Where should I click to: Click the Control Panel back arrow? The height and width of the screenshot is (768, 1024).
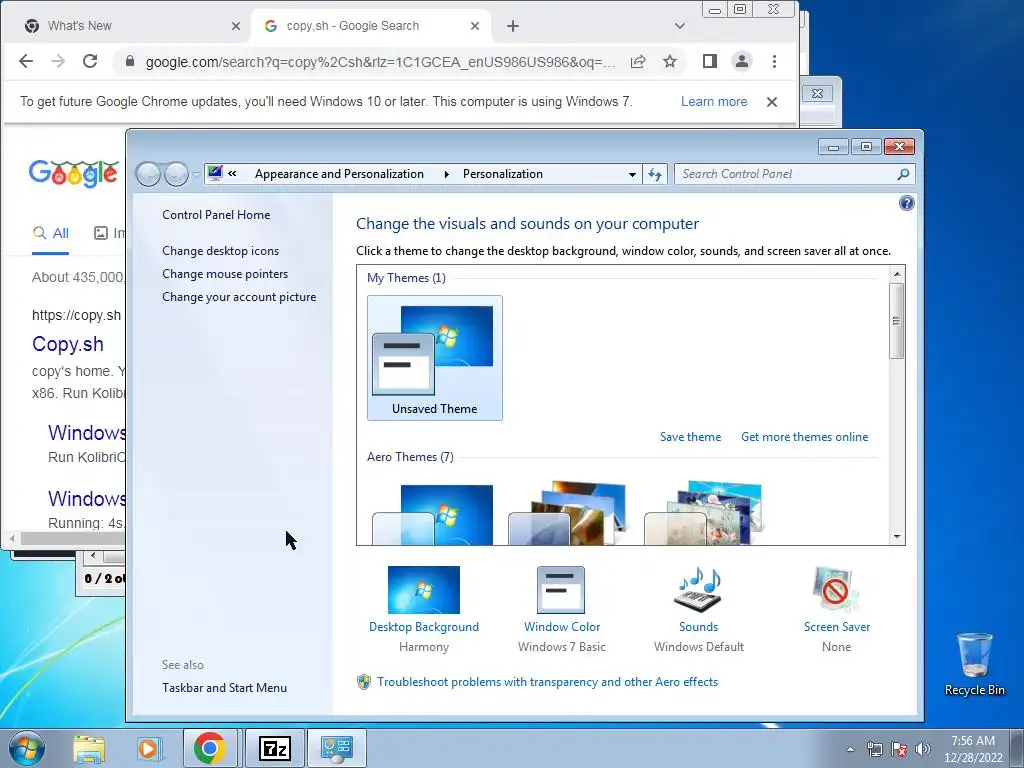pyautogui.click(x=148, y=174)
